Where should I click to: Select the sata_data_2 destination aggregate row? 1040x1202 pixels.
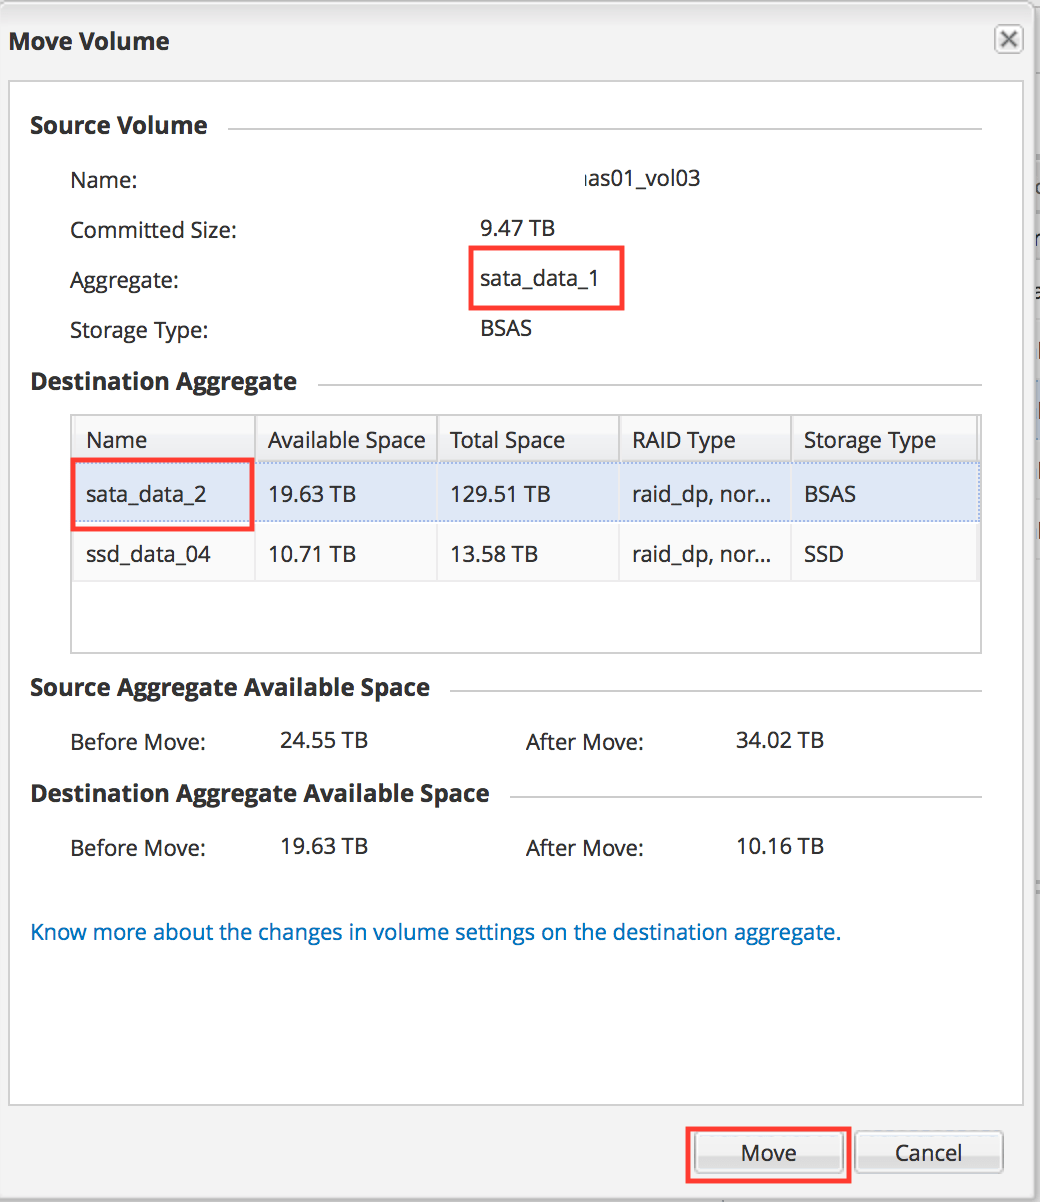162,493
